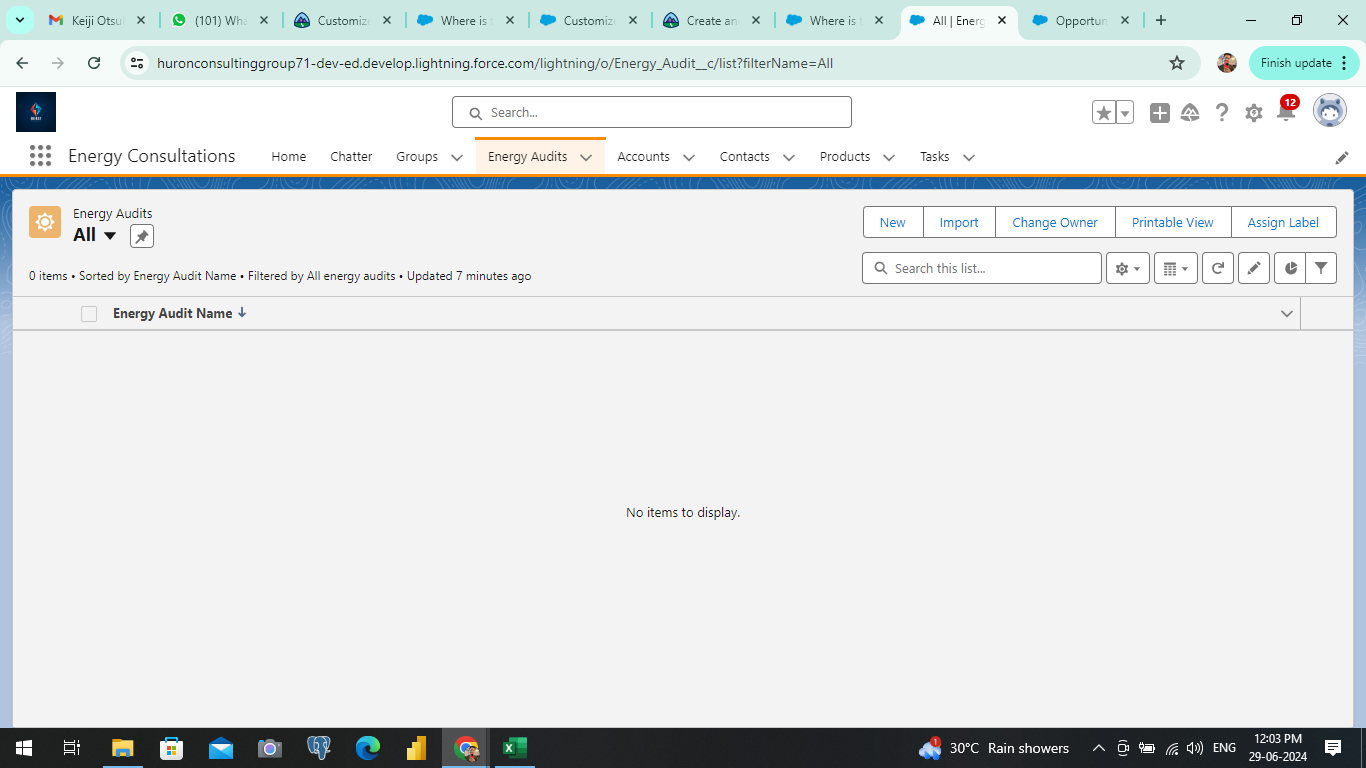Open Global Actions plus icon
1366x768 pixels.
tap(1160, 113)
